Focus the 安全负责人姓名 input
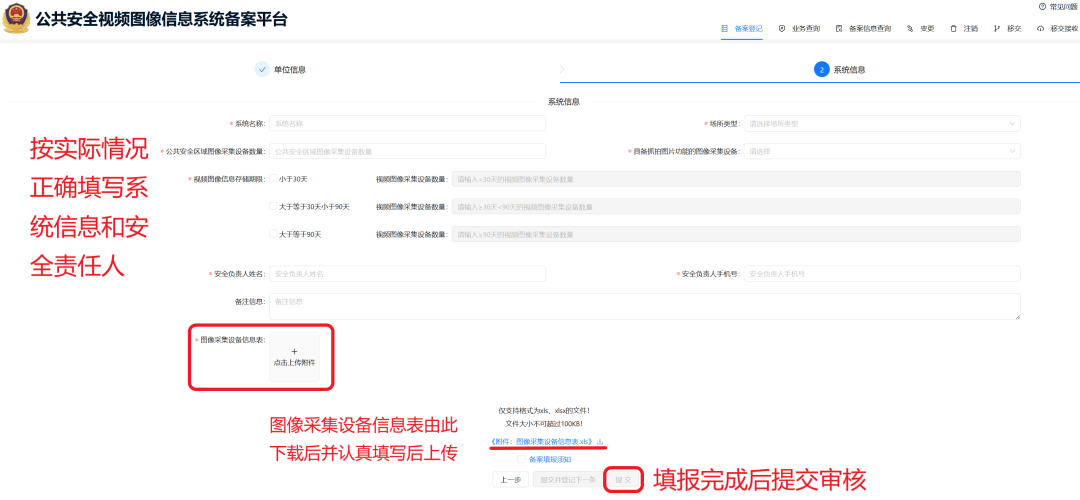Screen dimensions: 1080x500 408,273
